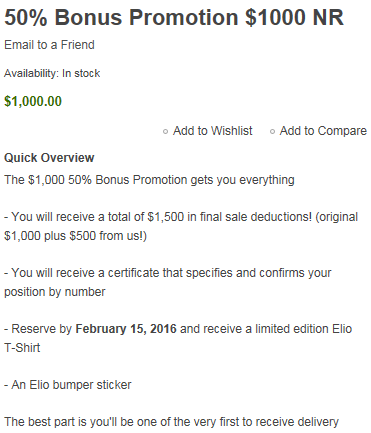Image resolution: width=371 pixels, height=433 pixels.
Task: Open the Email to a Friend link
Action: (x=49, y=45)
